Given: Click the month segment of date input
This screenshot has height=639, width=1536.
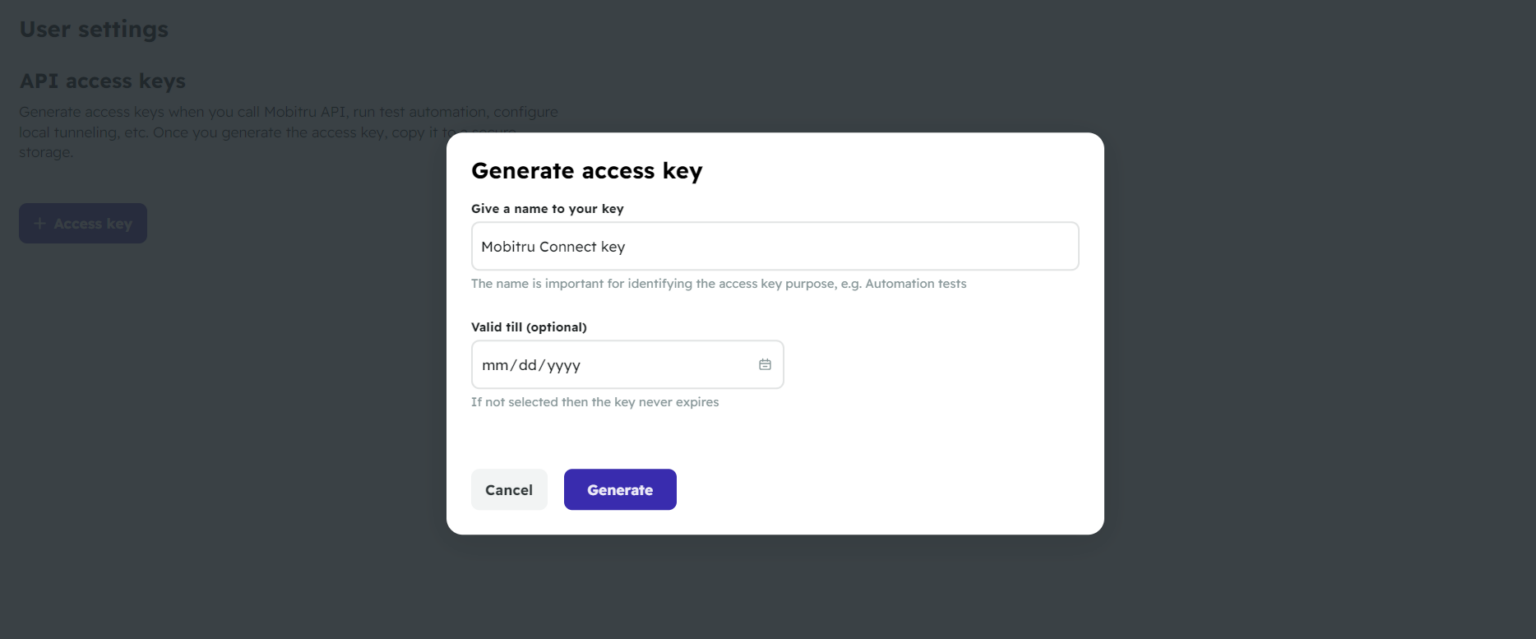Looking at the screenshot, I should 493,364.
